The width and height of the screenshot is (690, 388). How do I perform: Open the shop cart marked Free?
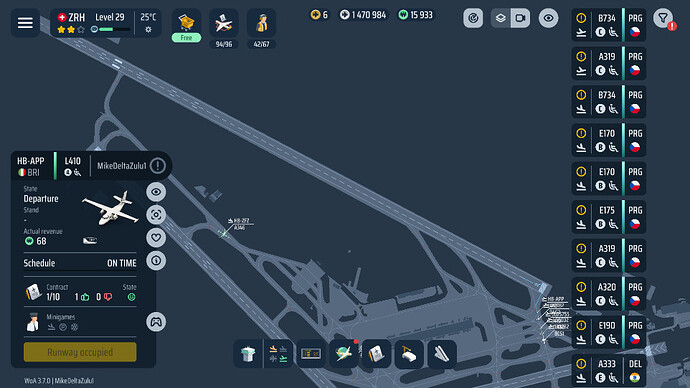pos(186,26)
